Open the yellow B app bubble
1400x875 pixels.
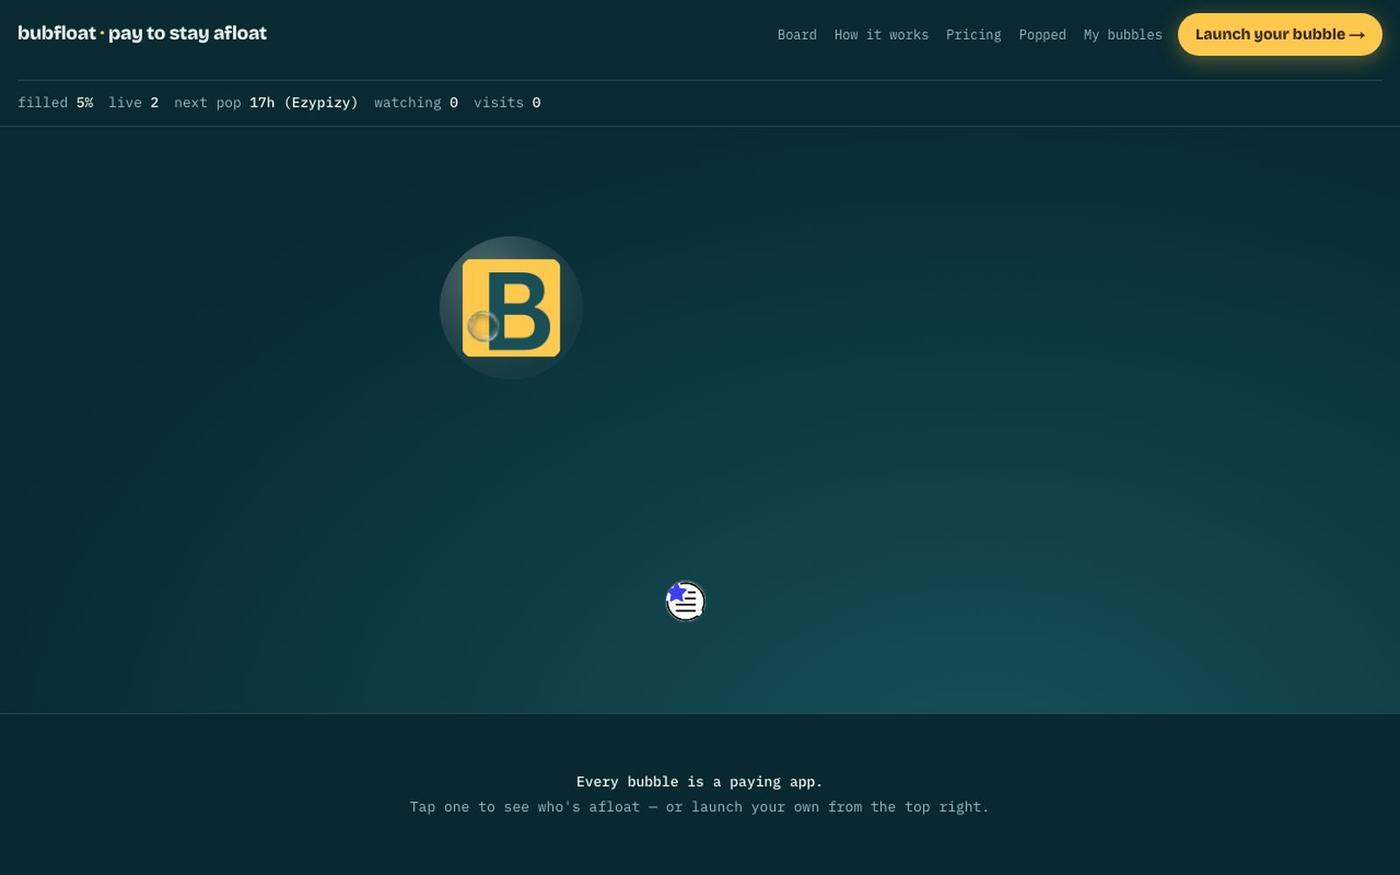[x=511, y=308]
